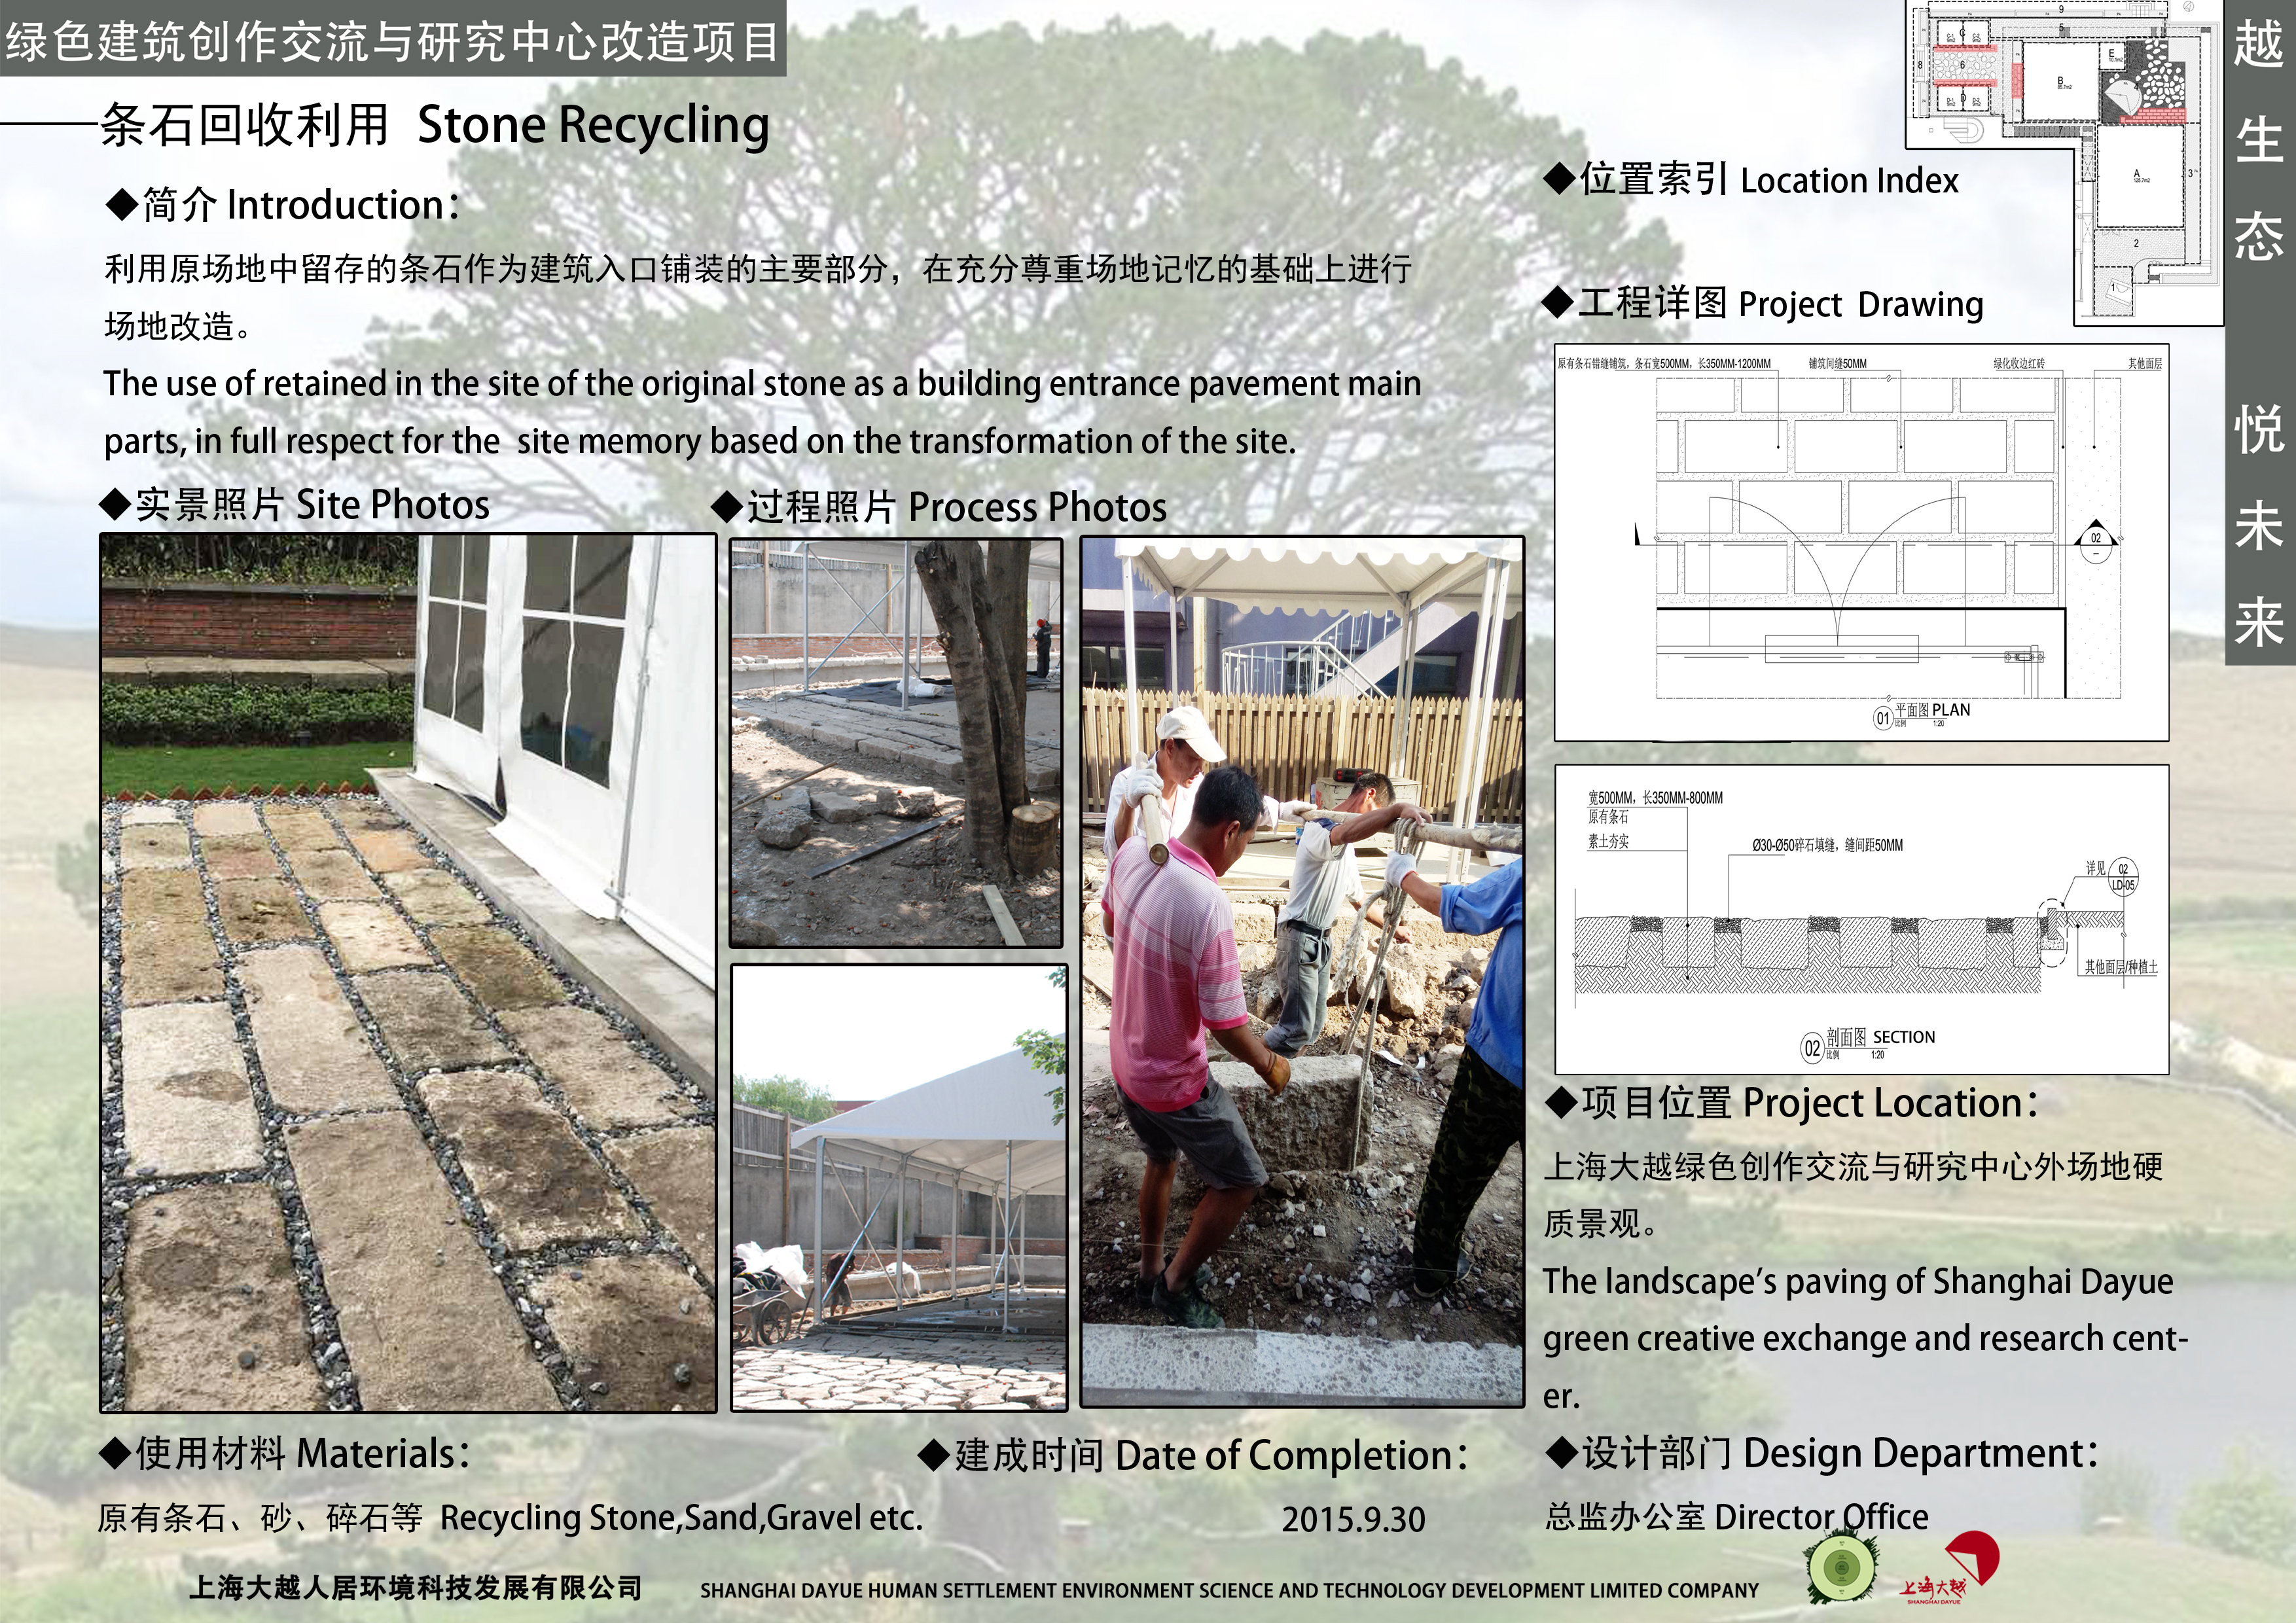The width and height of the screenshot is (2296, 1623).
Task: Click the line 'The landscape's paving of Shanghai Dayue'
Action: pos(1858,1281)
